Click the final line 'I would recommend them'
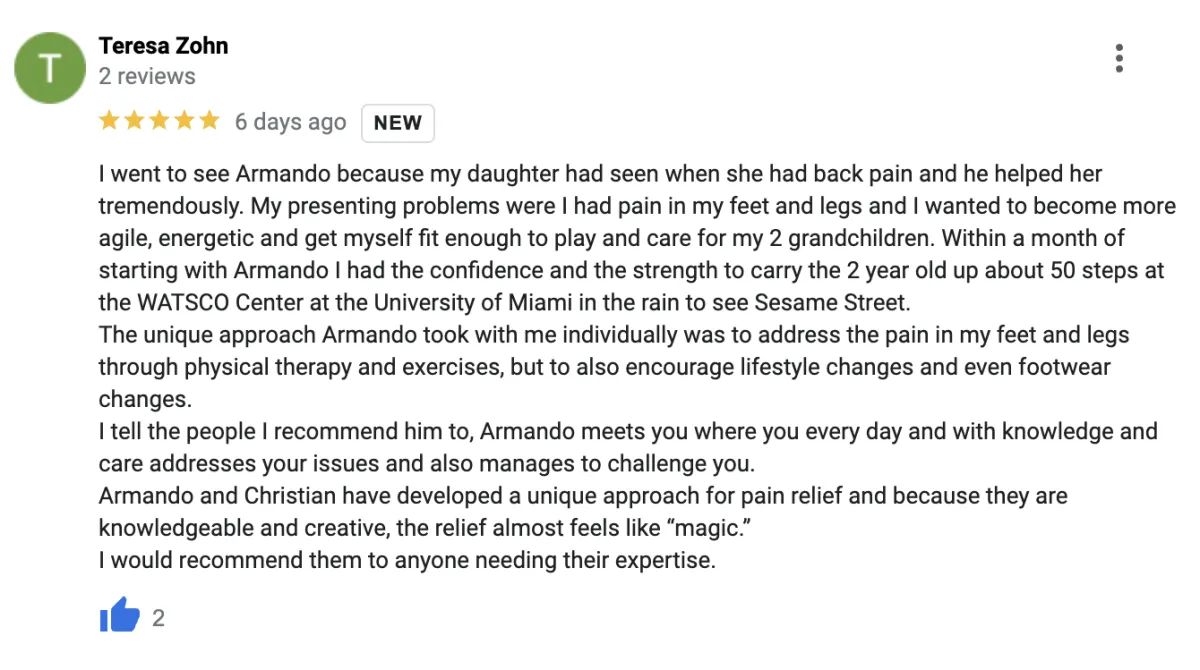 click(407, 560)
